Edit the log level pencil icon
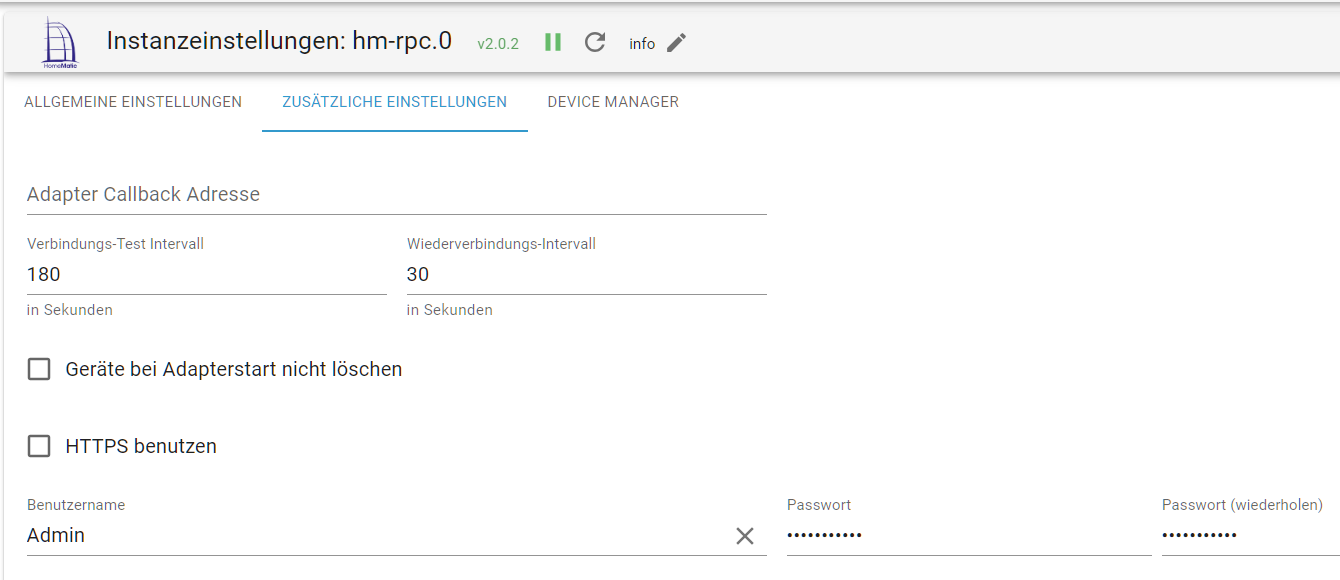 tap(677, 42)
